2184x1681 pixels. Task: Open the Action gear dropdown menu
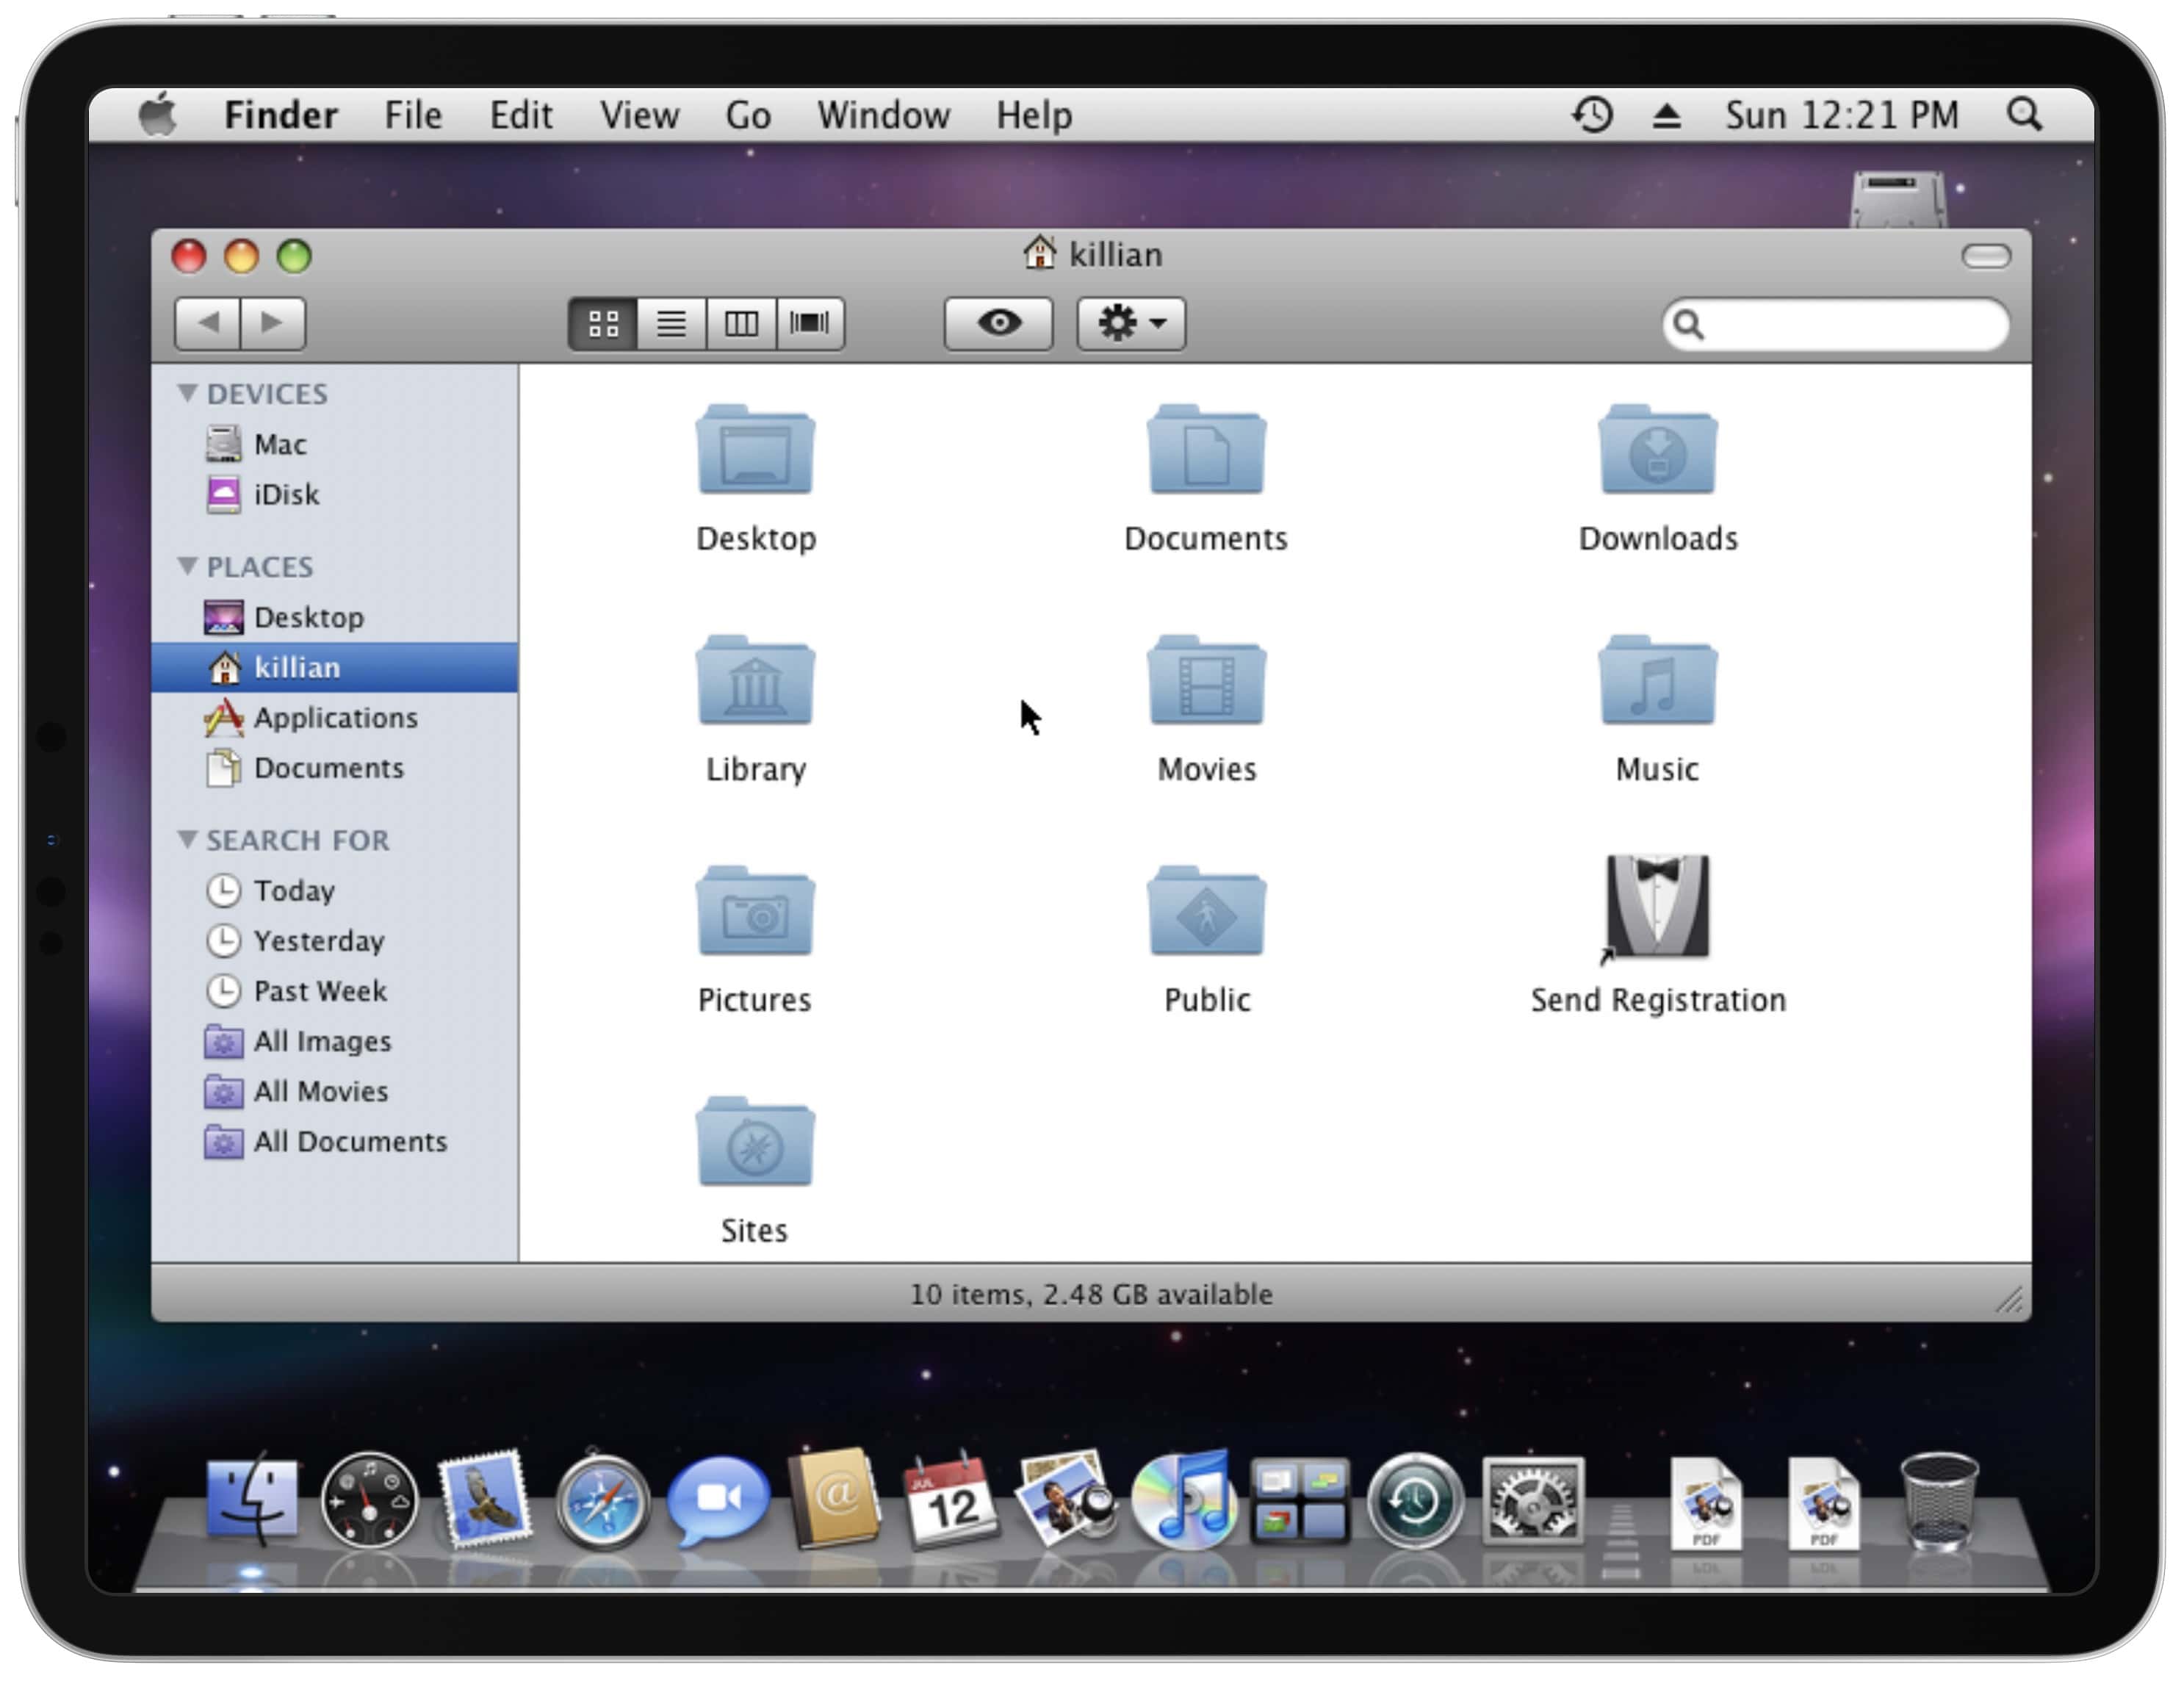pyautogui.click(x=1131, y=323)
